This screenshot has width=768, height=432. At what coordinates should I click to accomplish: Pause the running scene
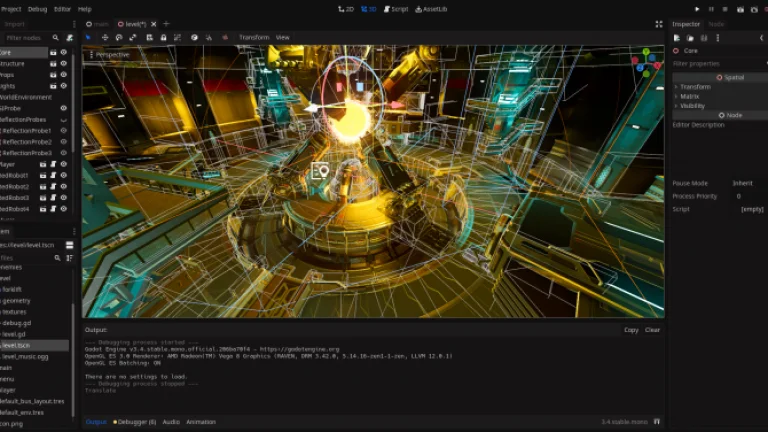711,9
